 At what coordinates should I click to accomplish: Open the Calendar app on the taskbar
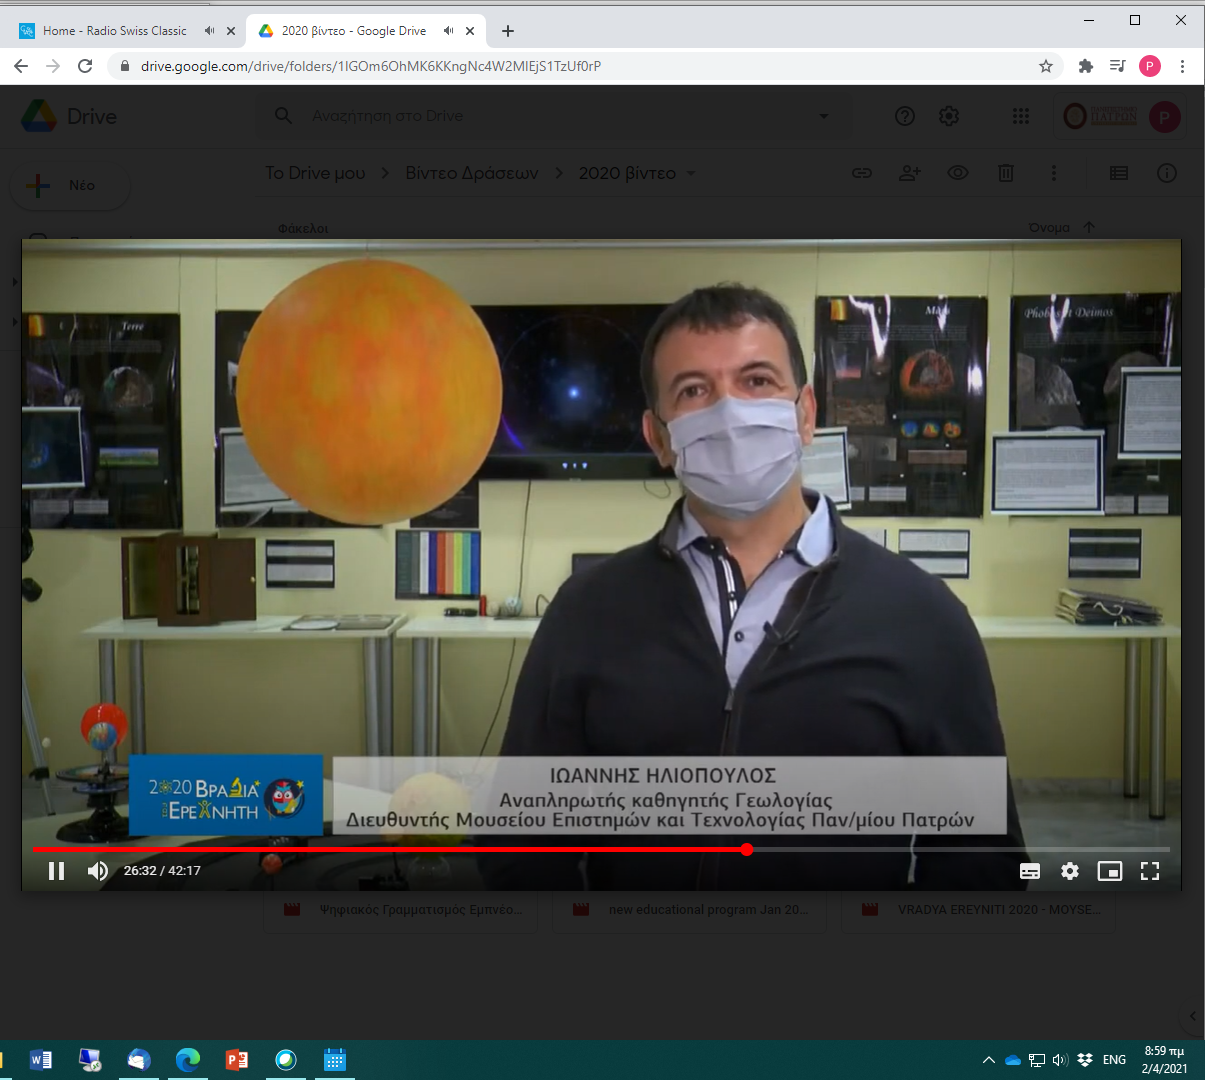tap(335, 1060)
